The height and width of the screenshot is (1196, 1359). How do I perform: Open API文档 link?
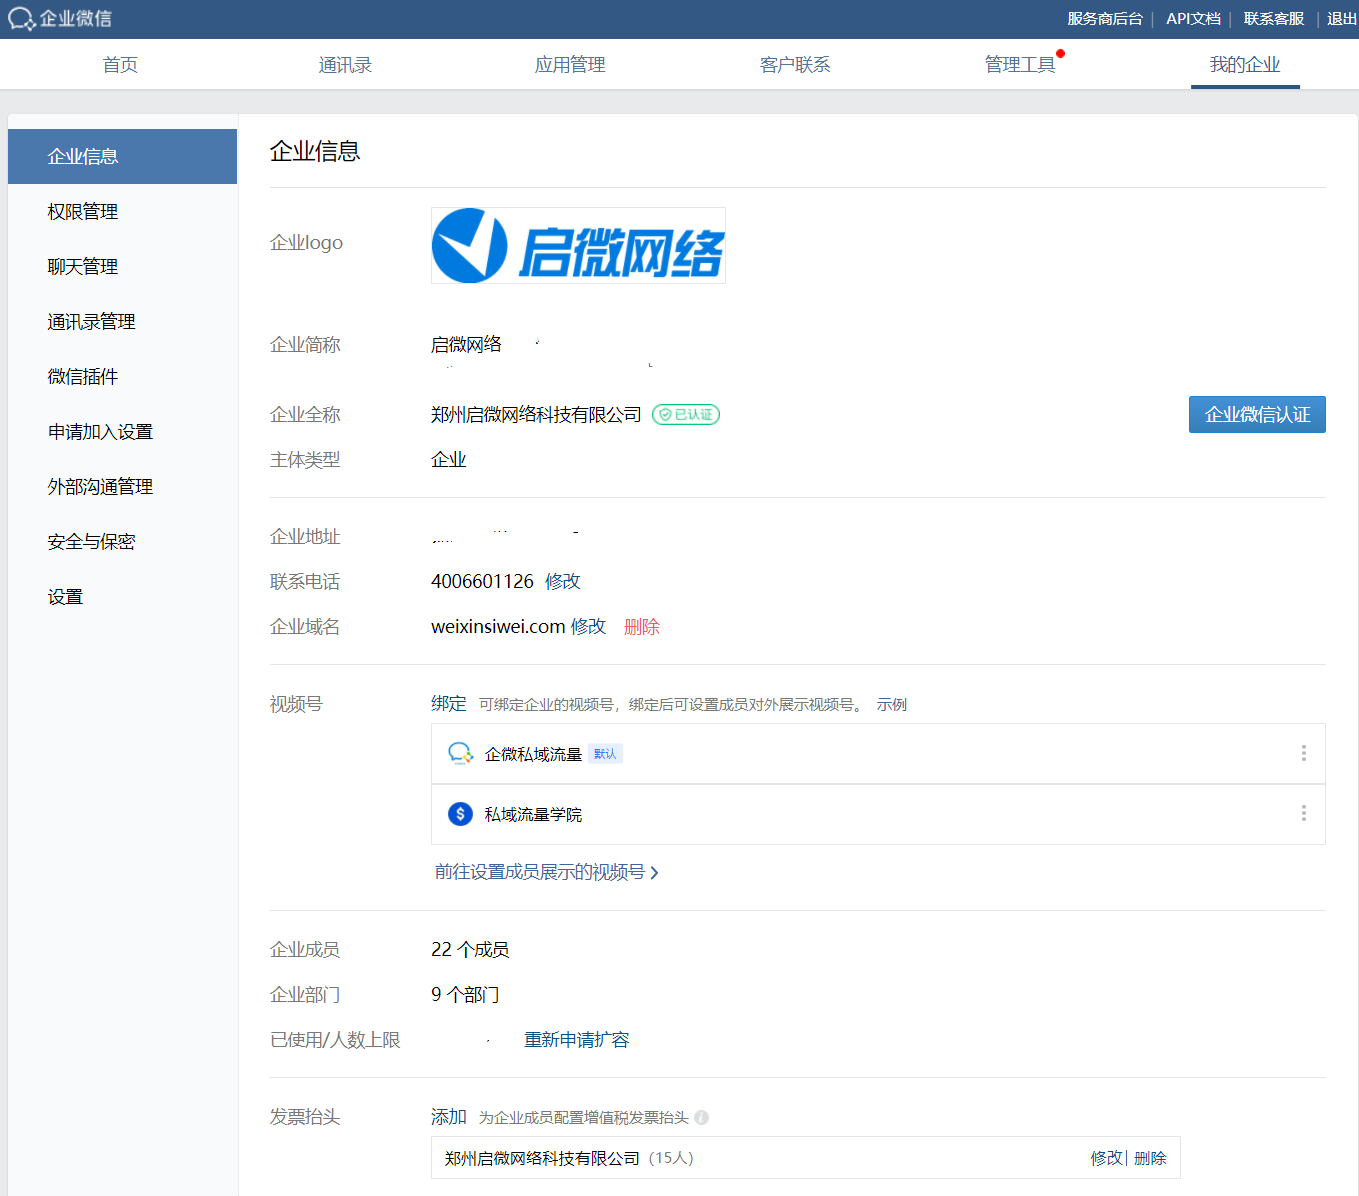(1193, 19)
